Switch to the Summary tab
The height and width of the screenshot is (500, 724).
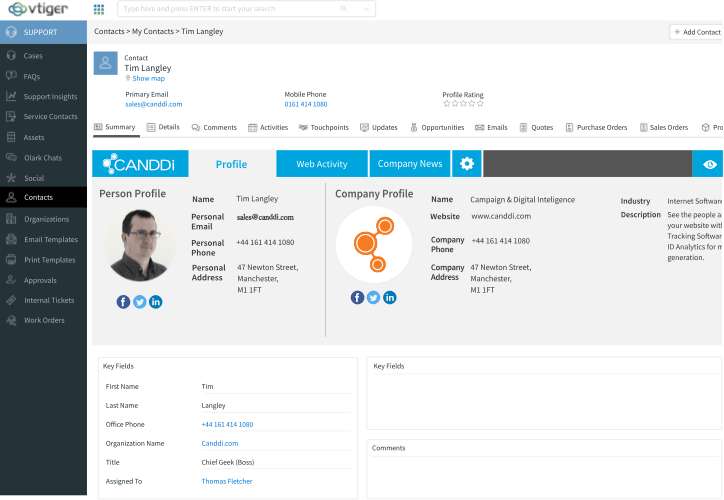click(115, 127)
